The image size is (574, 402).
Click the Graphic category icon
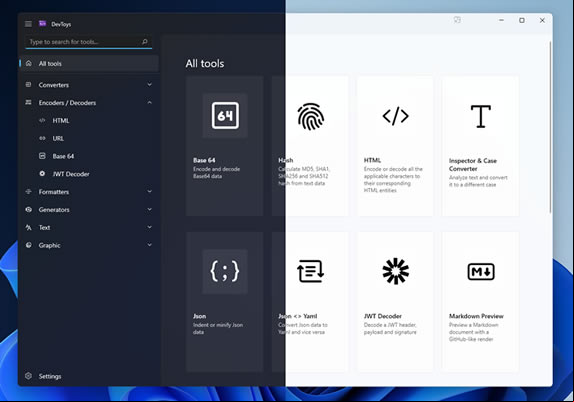coord(28,245)
